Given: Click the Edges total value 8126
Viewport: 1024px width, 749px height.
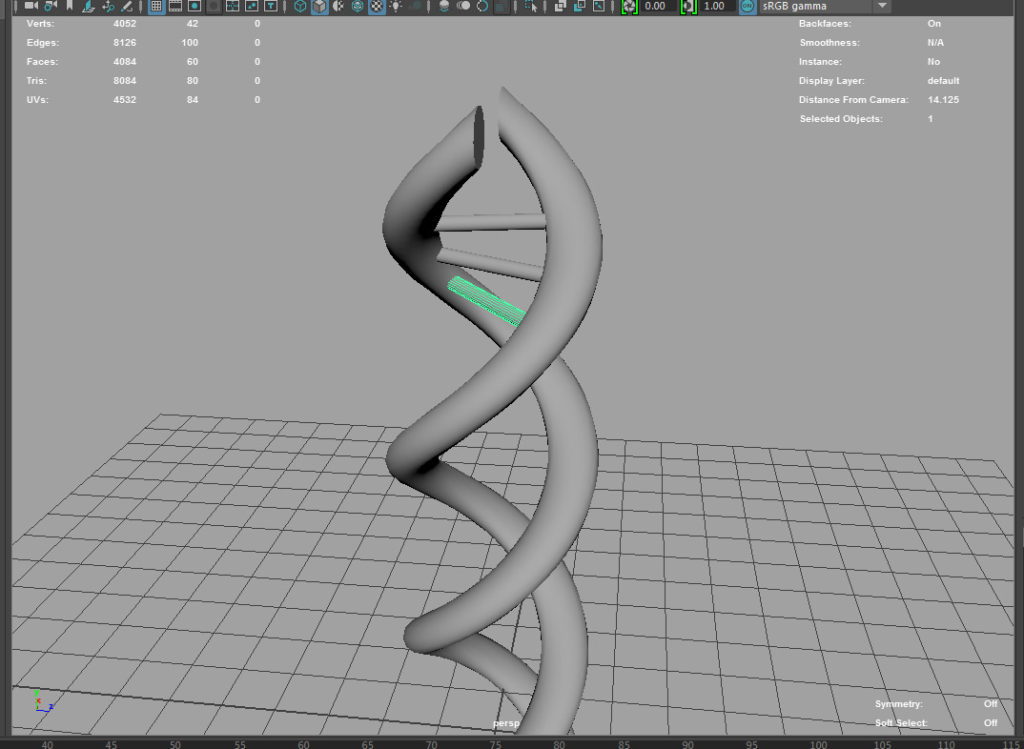Looking at the screenshot, I should 125,42.
